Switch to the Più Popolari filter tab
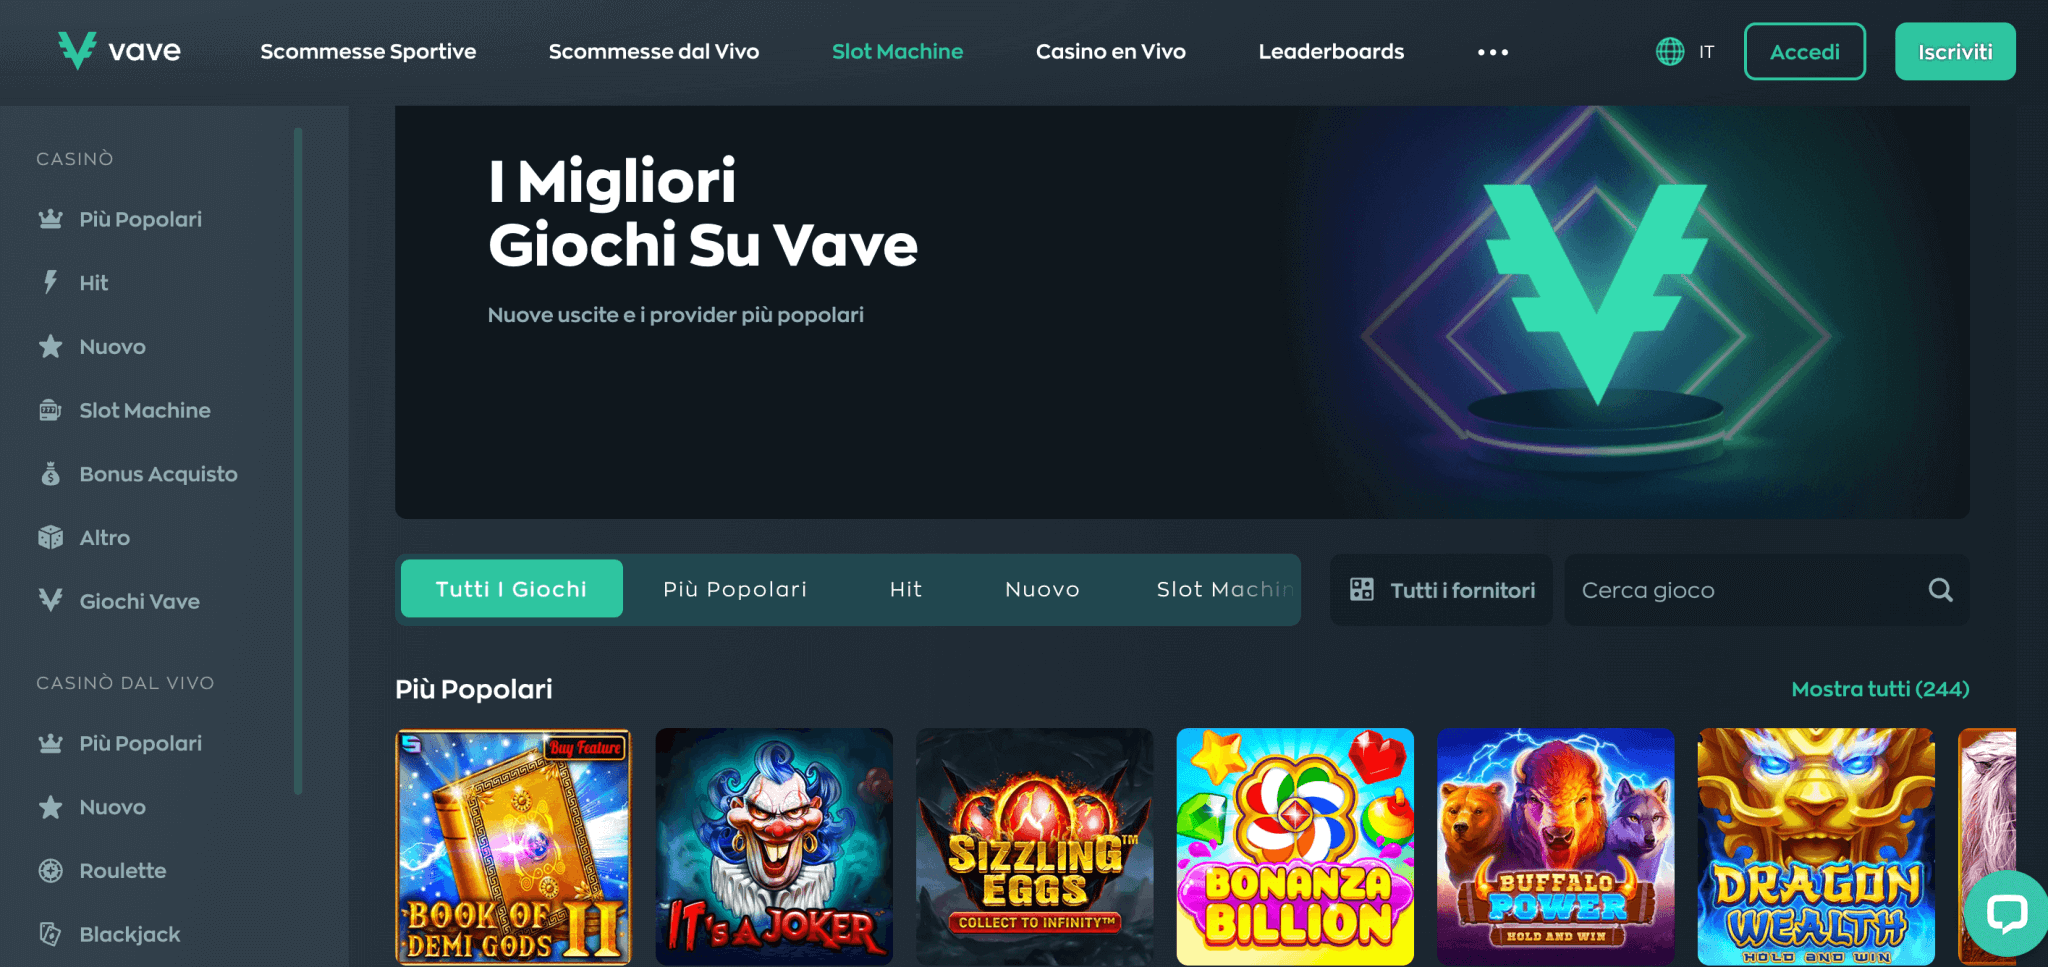Viewport: 2048px width, 967px height. coord(735,589)
